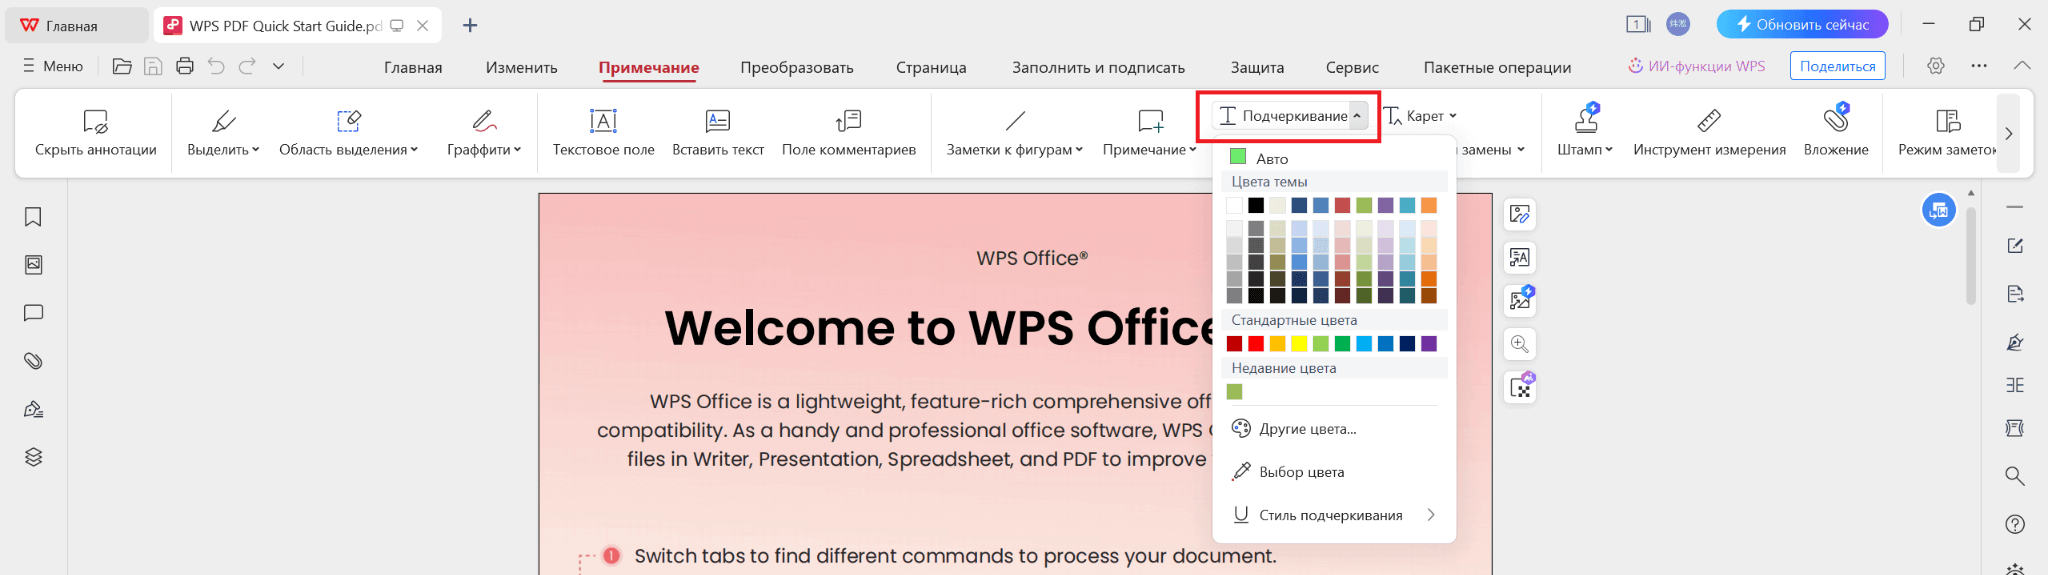Switch to the Page tab (Страница)
This screenshot has height=575, width=2048.
931,67
